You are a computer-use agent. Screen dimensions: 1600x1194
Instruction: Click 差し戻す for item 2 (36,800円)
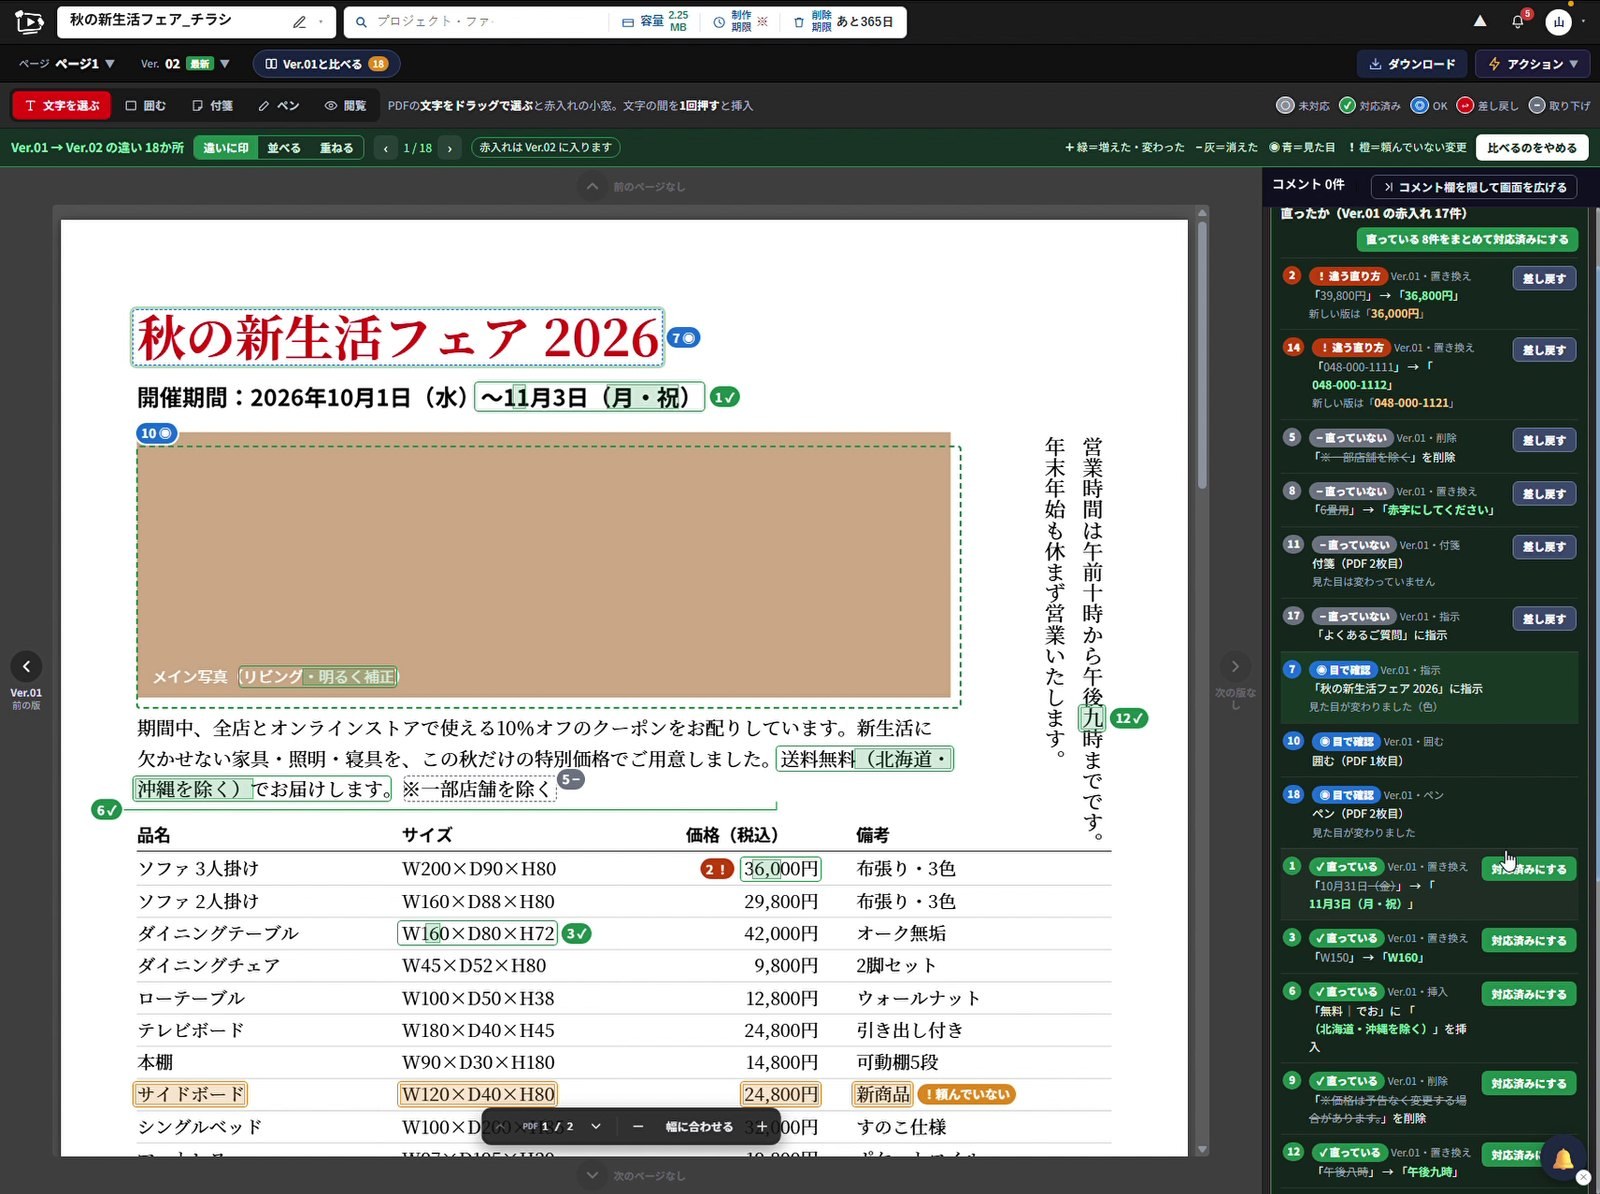pos(1544,279)
